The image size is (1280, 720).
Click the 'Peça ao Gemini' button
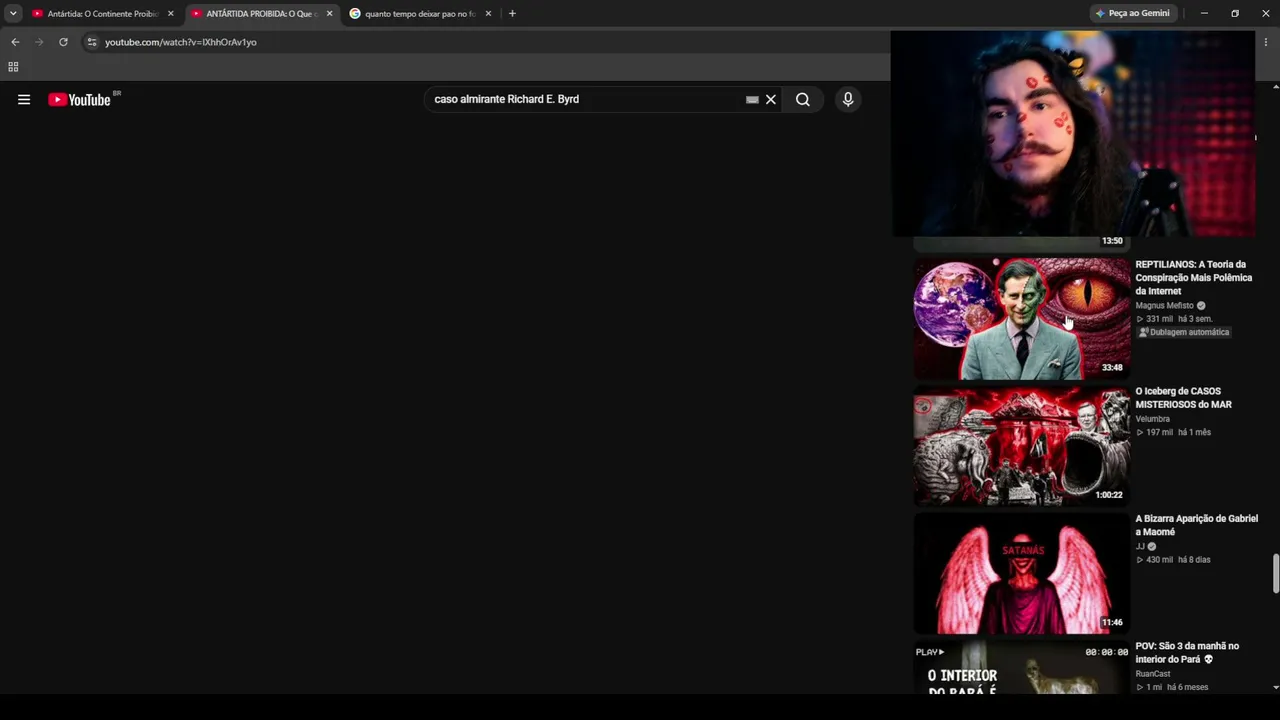coord(1132,14)
